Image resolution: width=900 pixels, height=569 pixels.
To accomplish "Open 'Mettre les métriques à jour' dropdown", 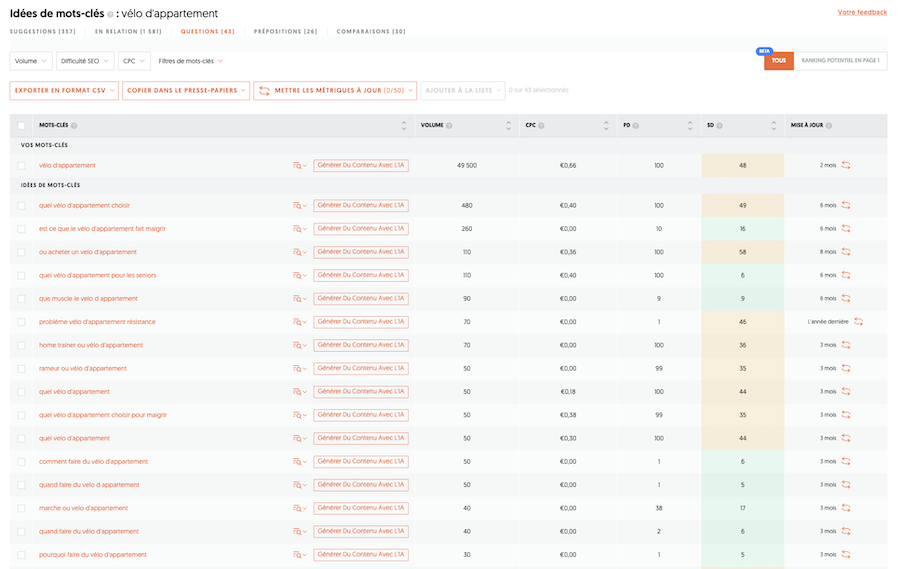I will click(335, 91).
